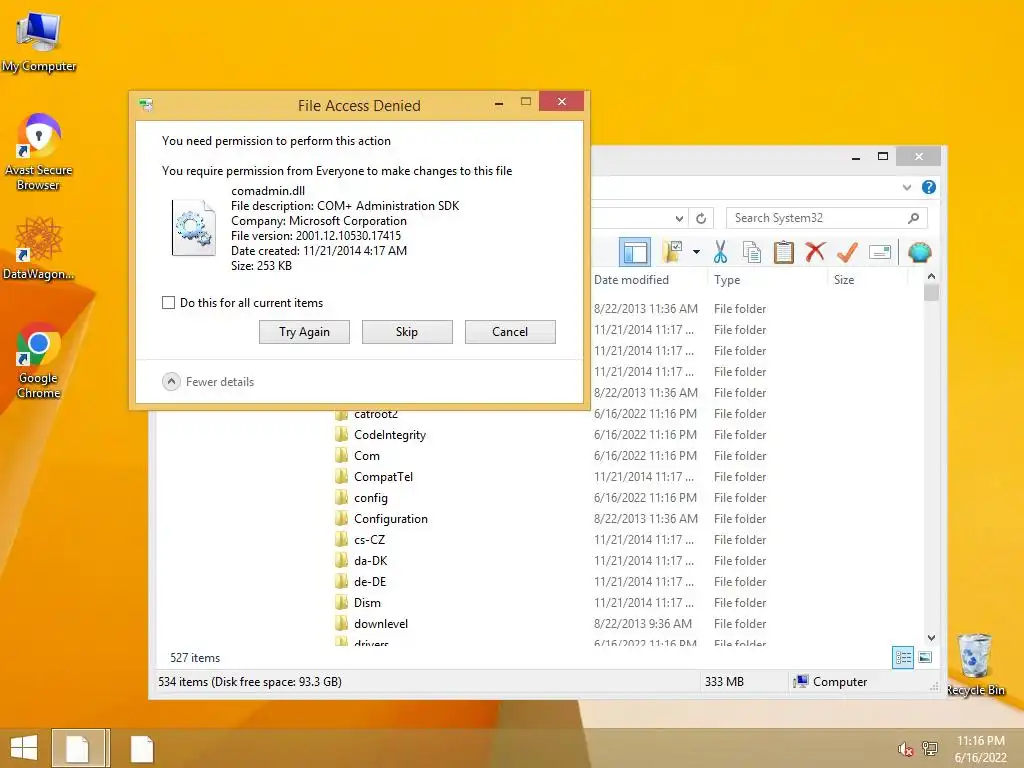Open the blue Help question mark
Image resolution: width=1024 pixels, height=768 pixels.
(929, 187)
